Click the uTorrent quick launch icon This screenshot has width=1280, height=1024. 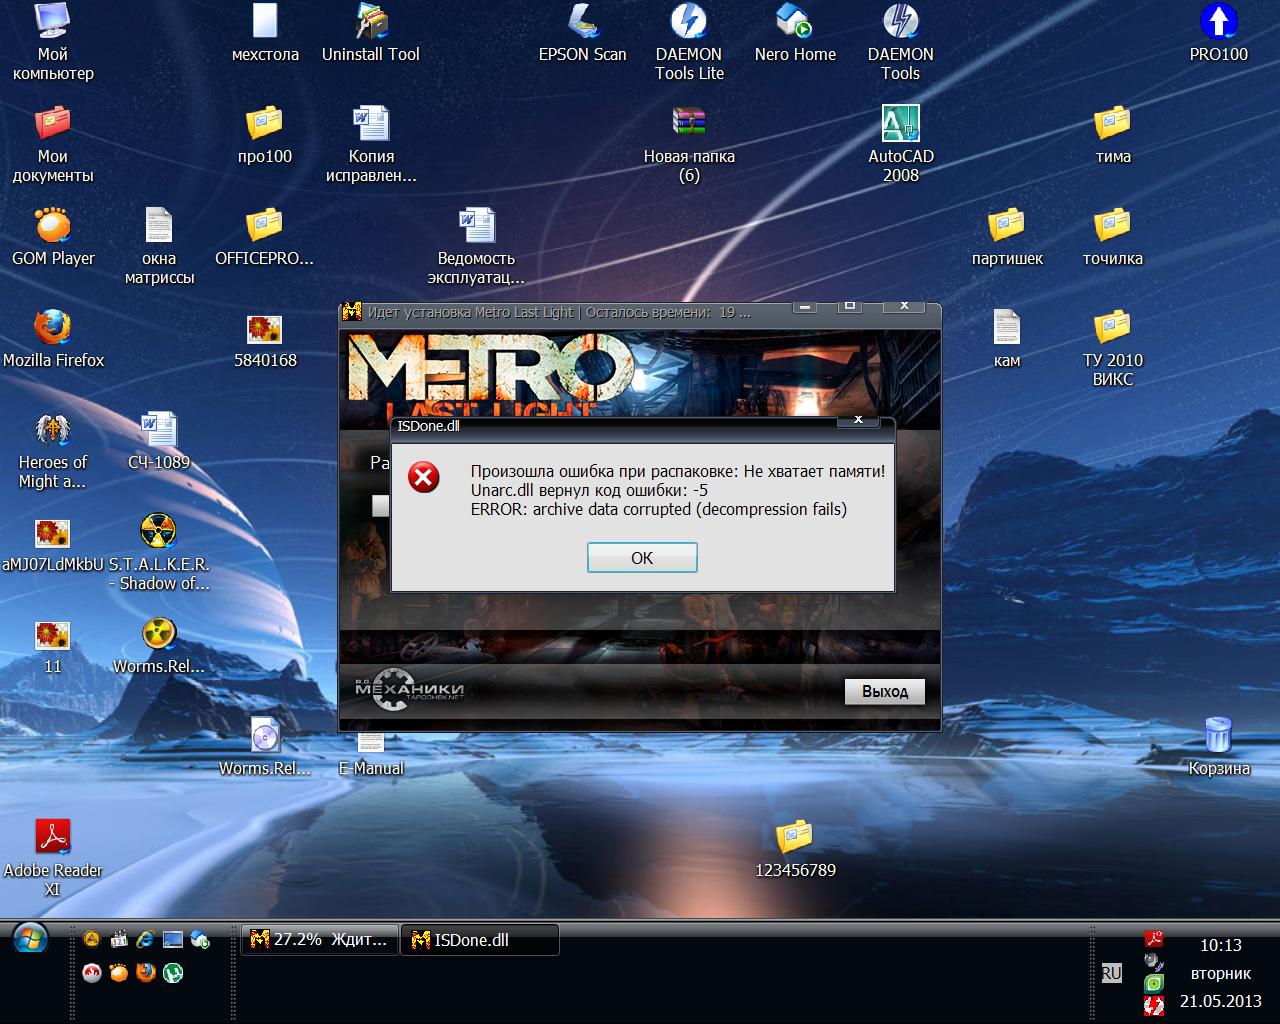pyautogui.click(x=172, y=972)
